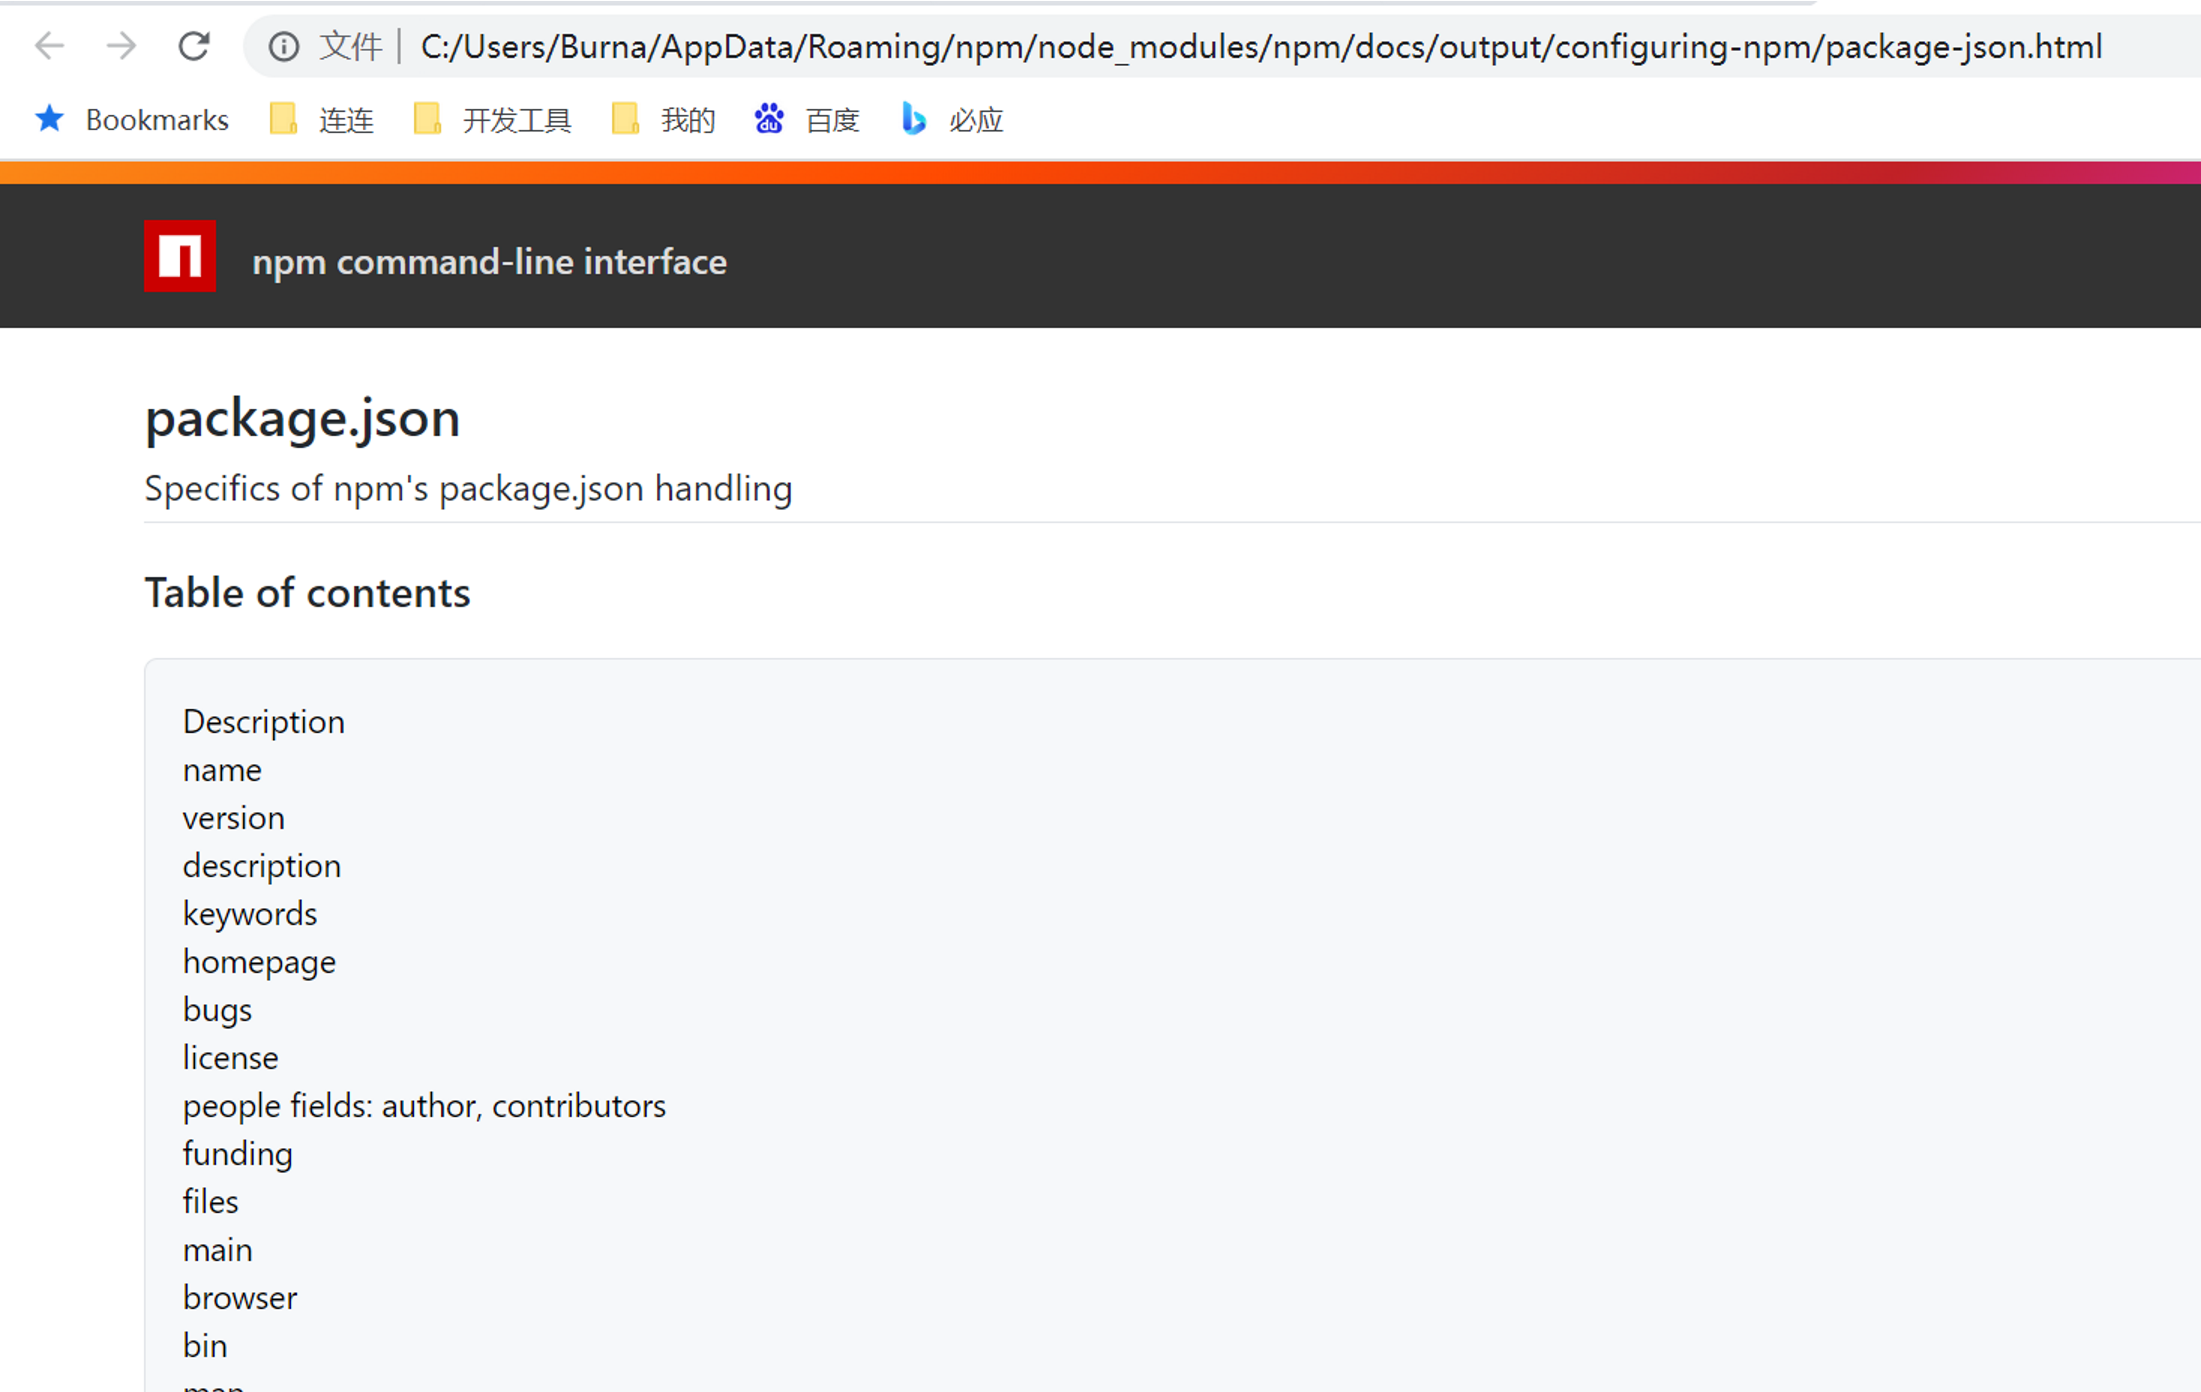Image resolution: width=2201 pixels, height=1392 pixels.
Task: Jump to the bin section
Action: (x=205, y=1346)
